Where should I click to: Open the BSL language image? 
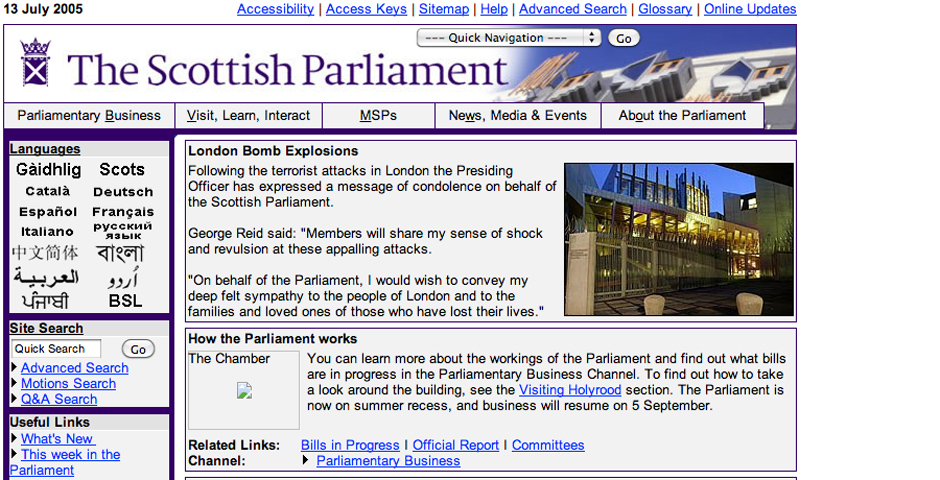pyautogui.click(x=125, y=301)
